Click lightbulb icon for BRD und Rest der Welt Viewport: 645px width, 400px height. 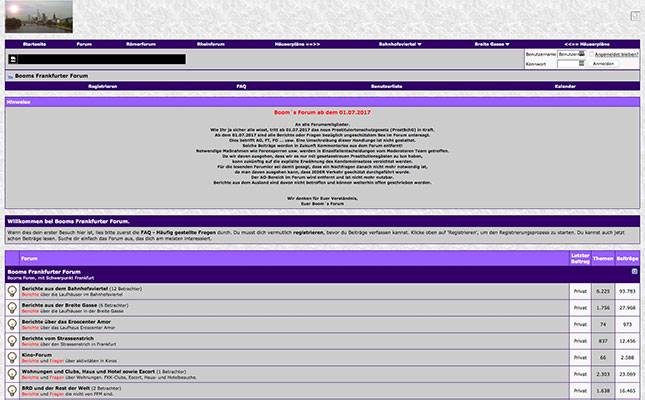coord(12,391)
